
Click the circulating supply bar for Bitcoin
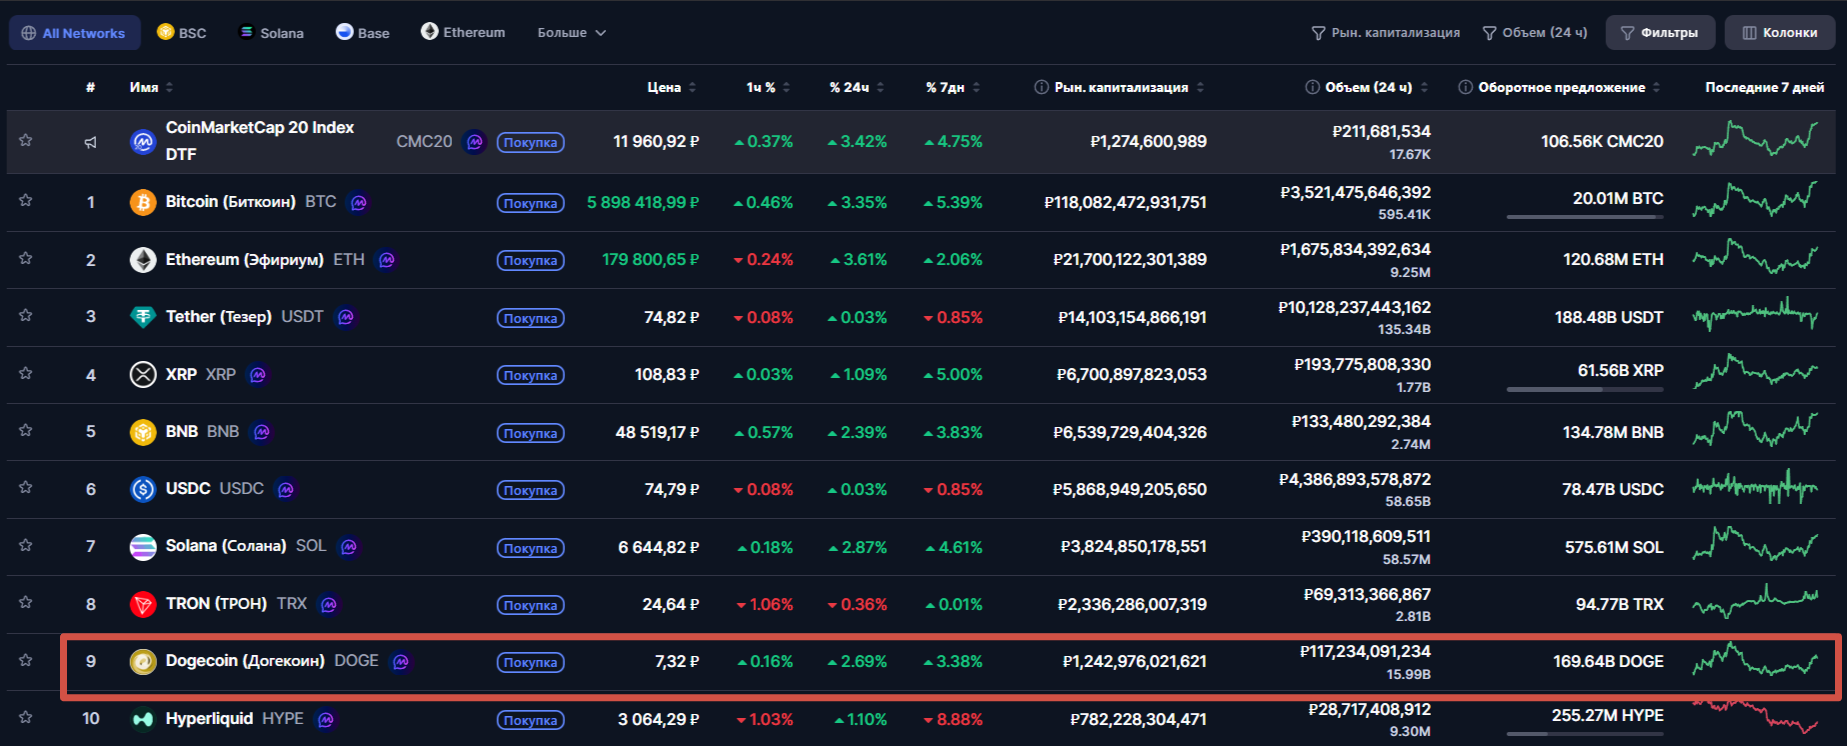pyautogui.click(x=1584, y=216)
